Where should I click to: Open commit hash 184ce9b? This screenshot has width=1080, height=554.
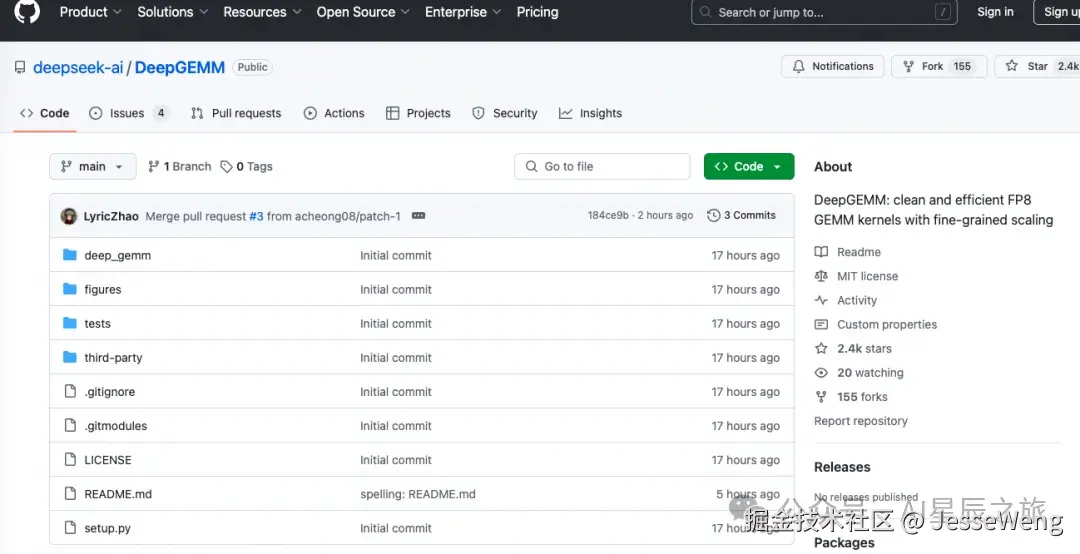608,215
